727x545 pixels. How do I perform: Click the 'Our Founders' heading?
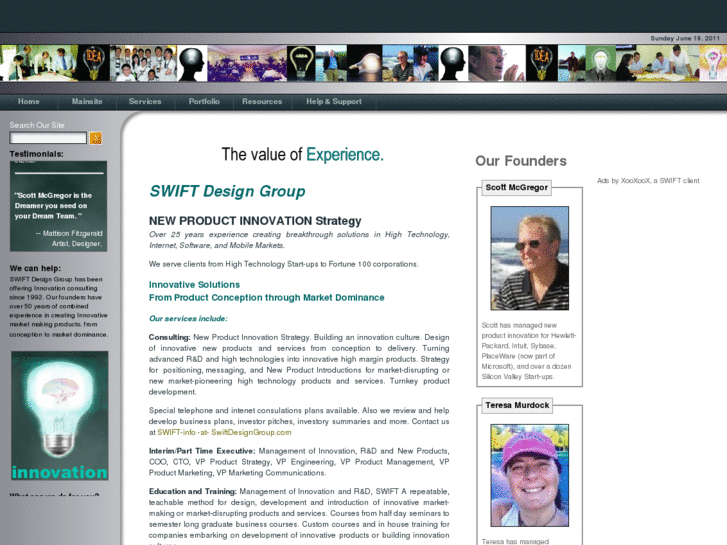(521, 161)
